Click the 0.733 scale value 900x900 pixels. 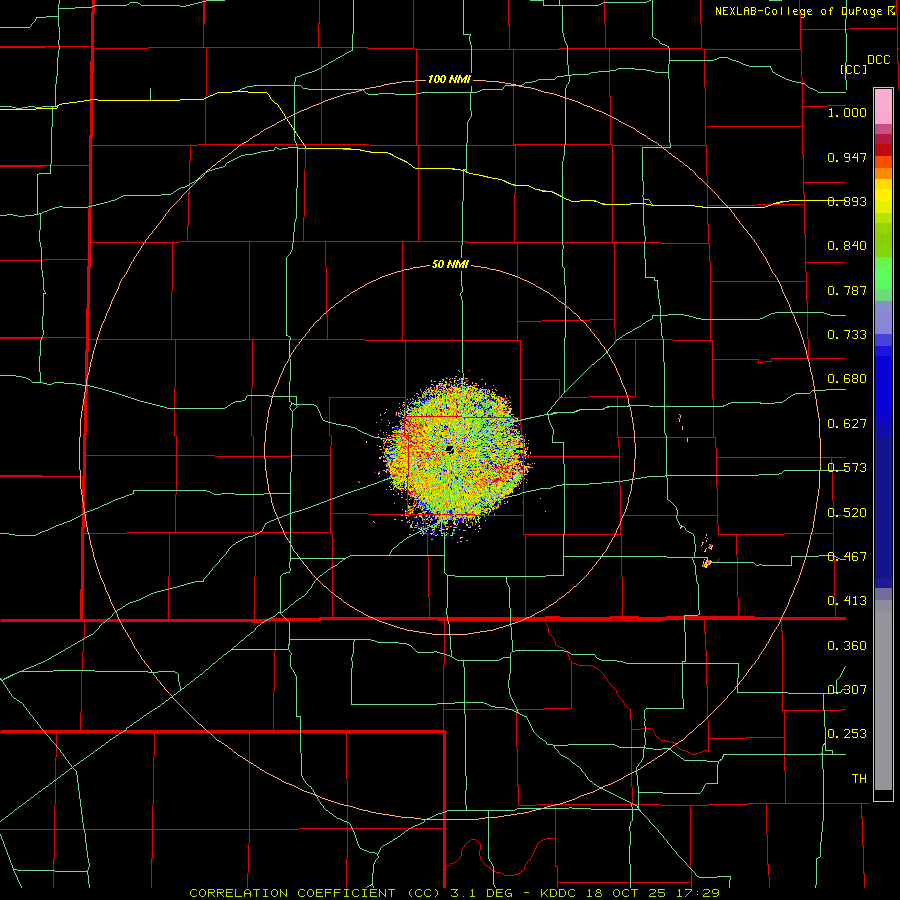tap(847, 335)
